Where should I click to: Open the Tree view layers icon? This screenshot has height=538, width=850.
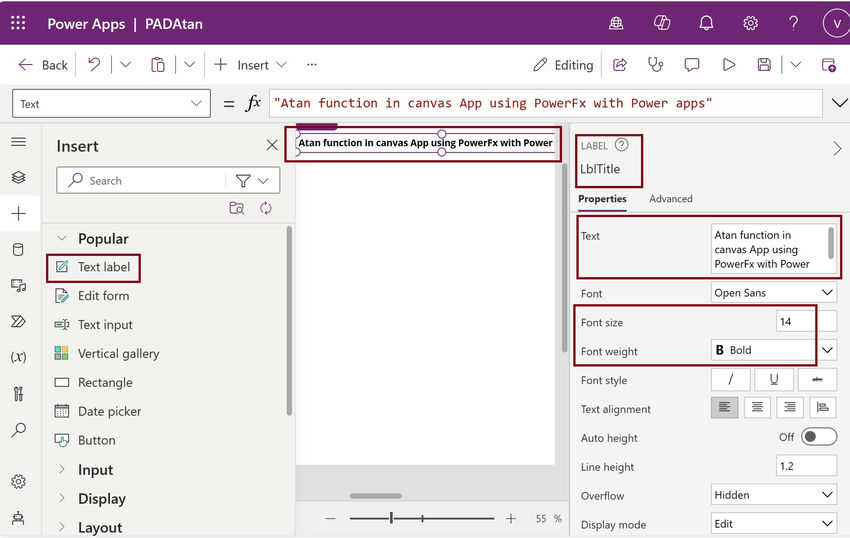click(x=18, y=177)
